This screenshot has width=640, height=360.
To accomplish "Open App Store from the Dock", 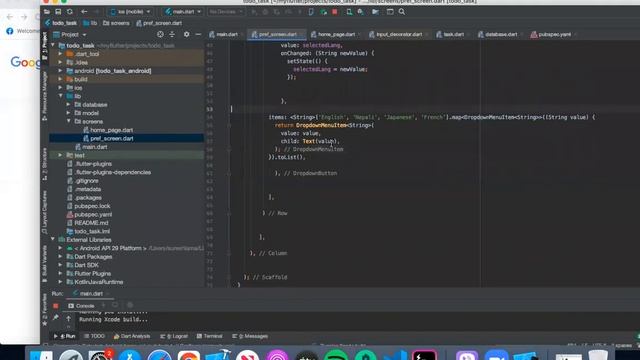I will tap(130, 356).
